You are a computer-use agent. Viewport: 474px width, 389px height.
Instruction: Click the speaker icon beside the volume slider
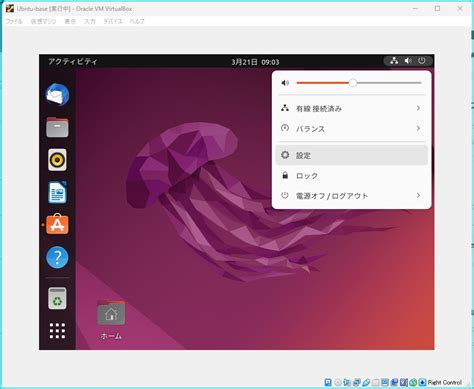pos(285,83)
